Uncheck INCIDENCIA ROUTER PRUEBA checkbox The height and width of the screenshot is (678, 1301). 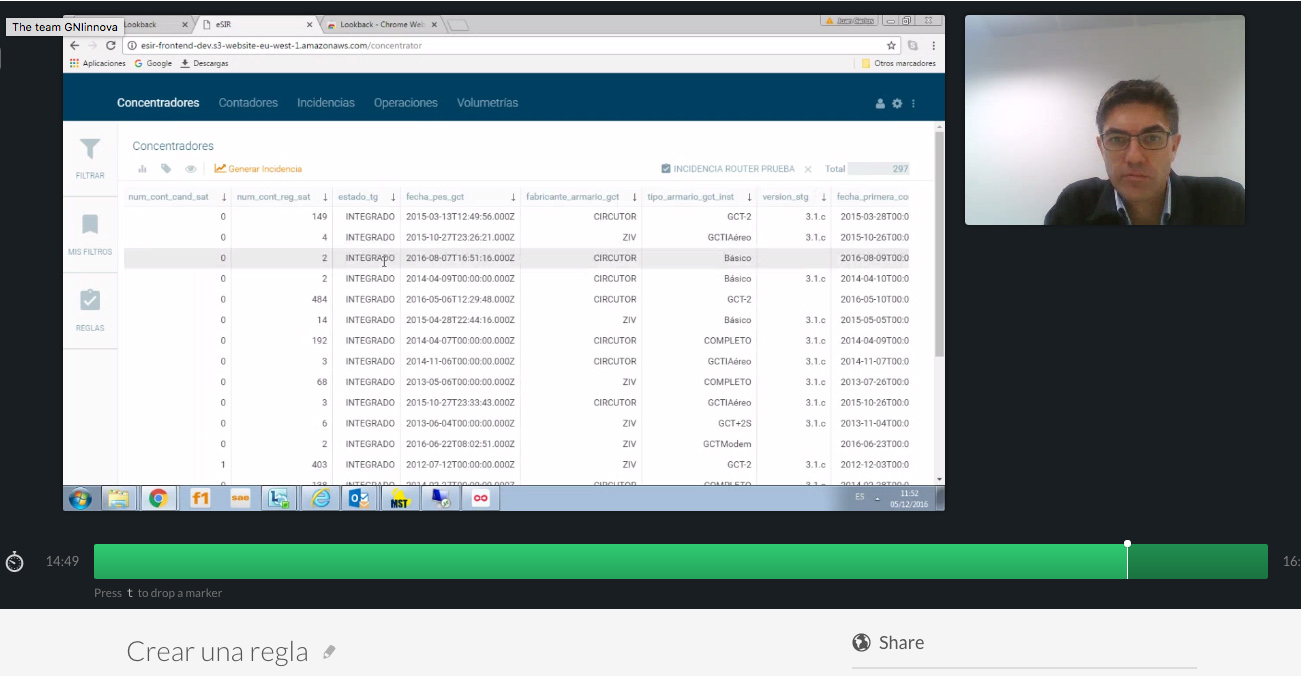tap(666, 169)
